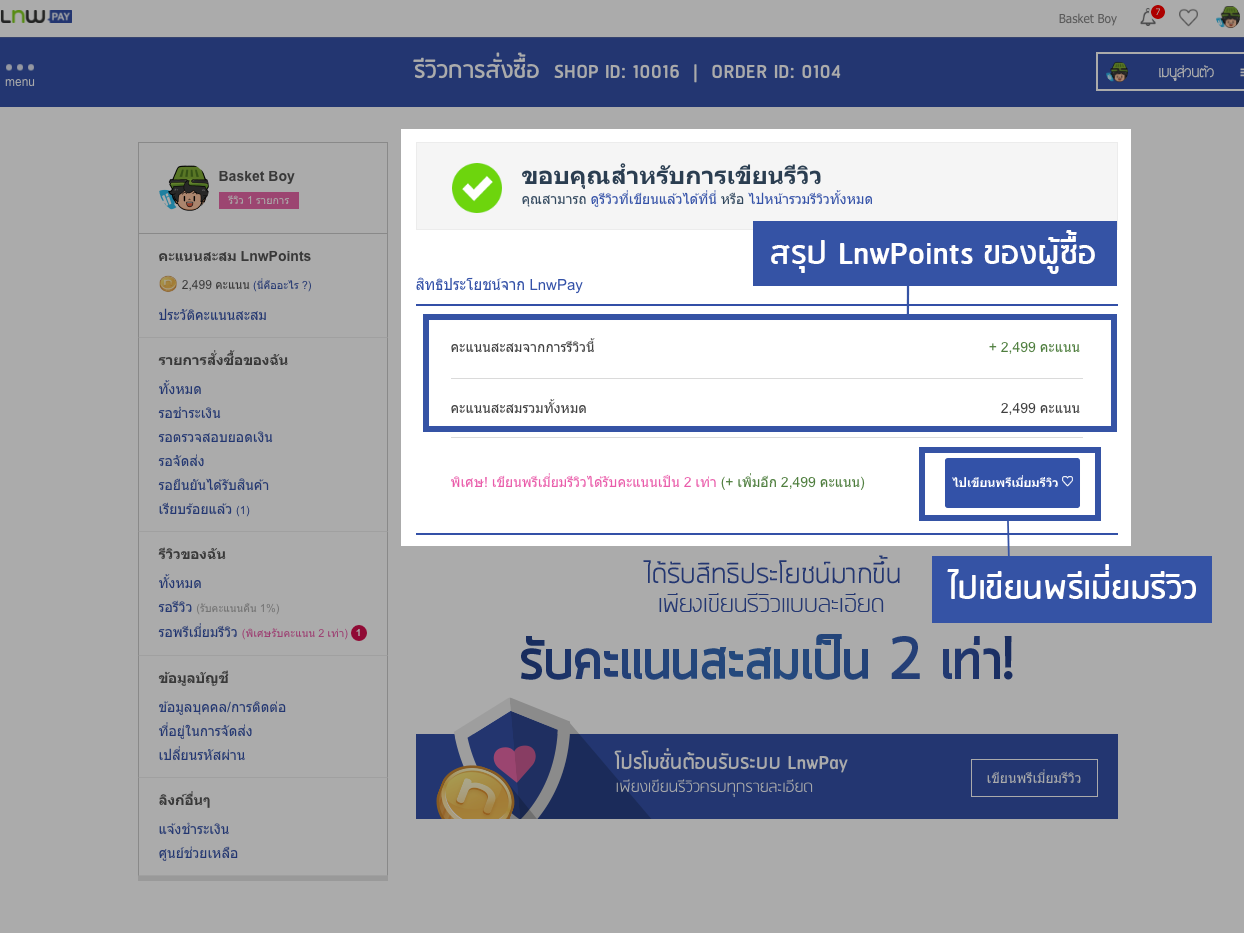Click the นี่คืออะไร help link
This screenshot has width=1244, height=933.
pyautogui.click(x=282, y=285)
